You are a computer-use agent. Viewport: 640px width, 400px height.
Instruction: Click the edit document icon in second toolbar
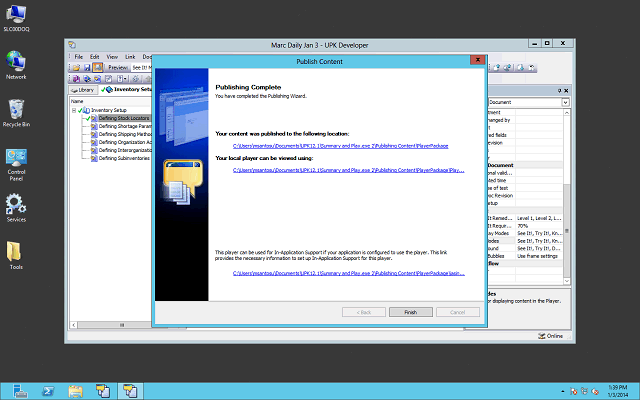pyautogui.click(x=109, y=79)
